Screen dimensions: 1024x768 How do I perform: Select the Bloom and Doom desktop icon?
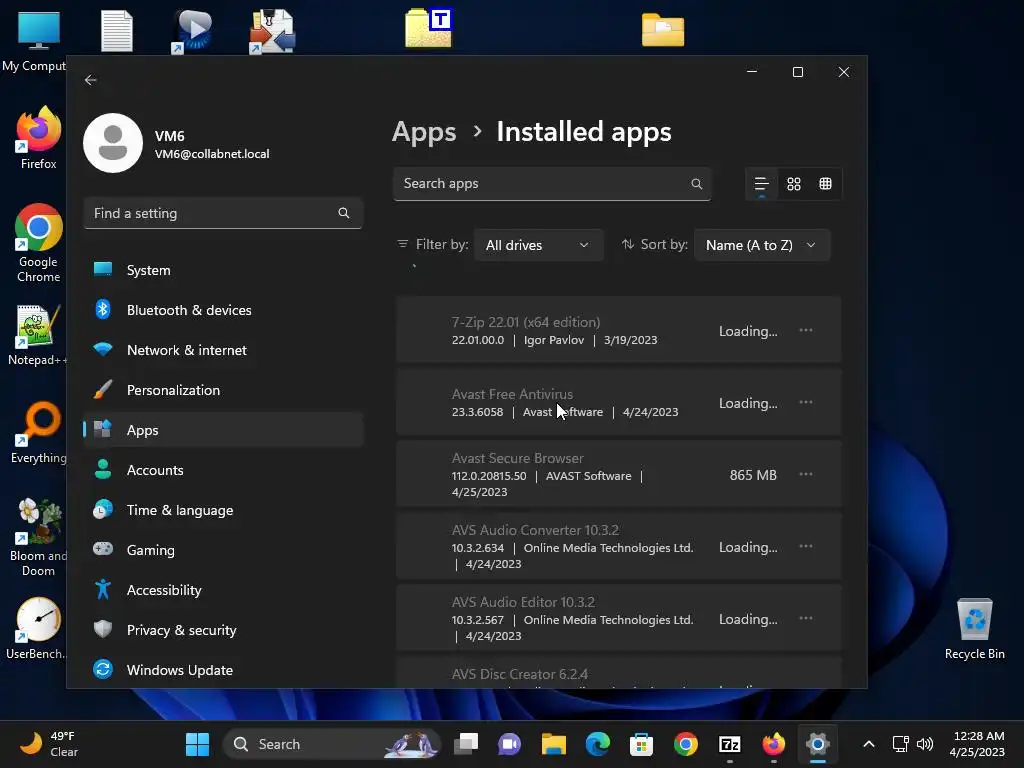[38, 538]
